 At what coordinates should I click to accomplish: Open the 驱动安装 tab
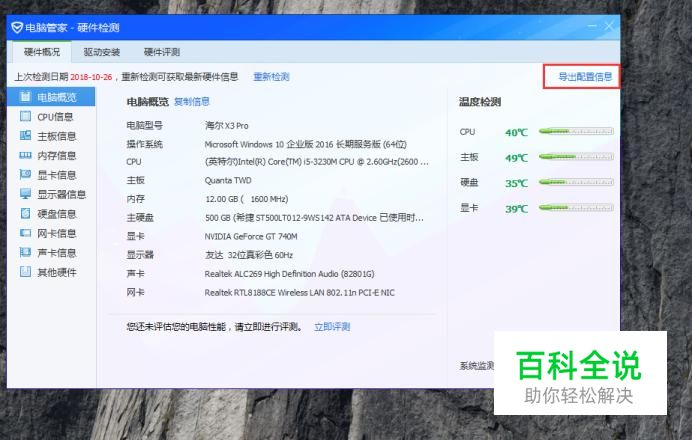point(102,52)
